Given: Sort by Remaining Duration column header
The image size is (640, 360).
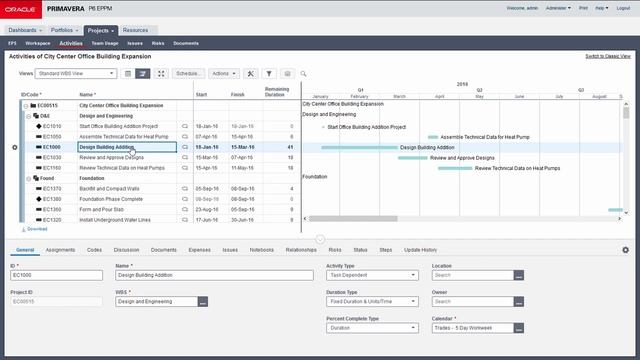Looking at the screenshot, I should click(x=277, y=92).
